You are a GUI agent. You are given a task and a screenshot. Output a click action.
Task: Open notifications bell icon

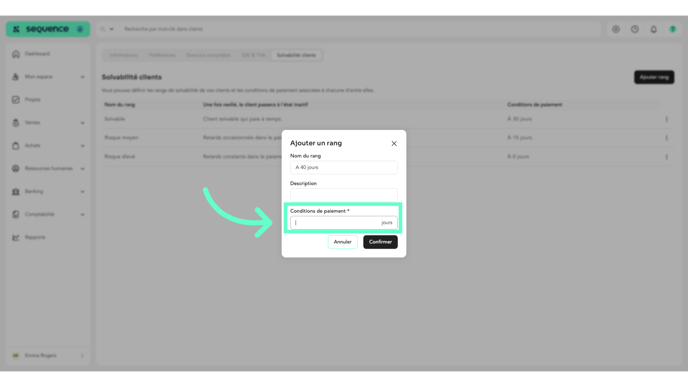[654, 29]
